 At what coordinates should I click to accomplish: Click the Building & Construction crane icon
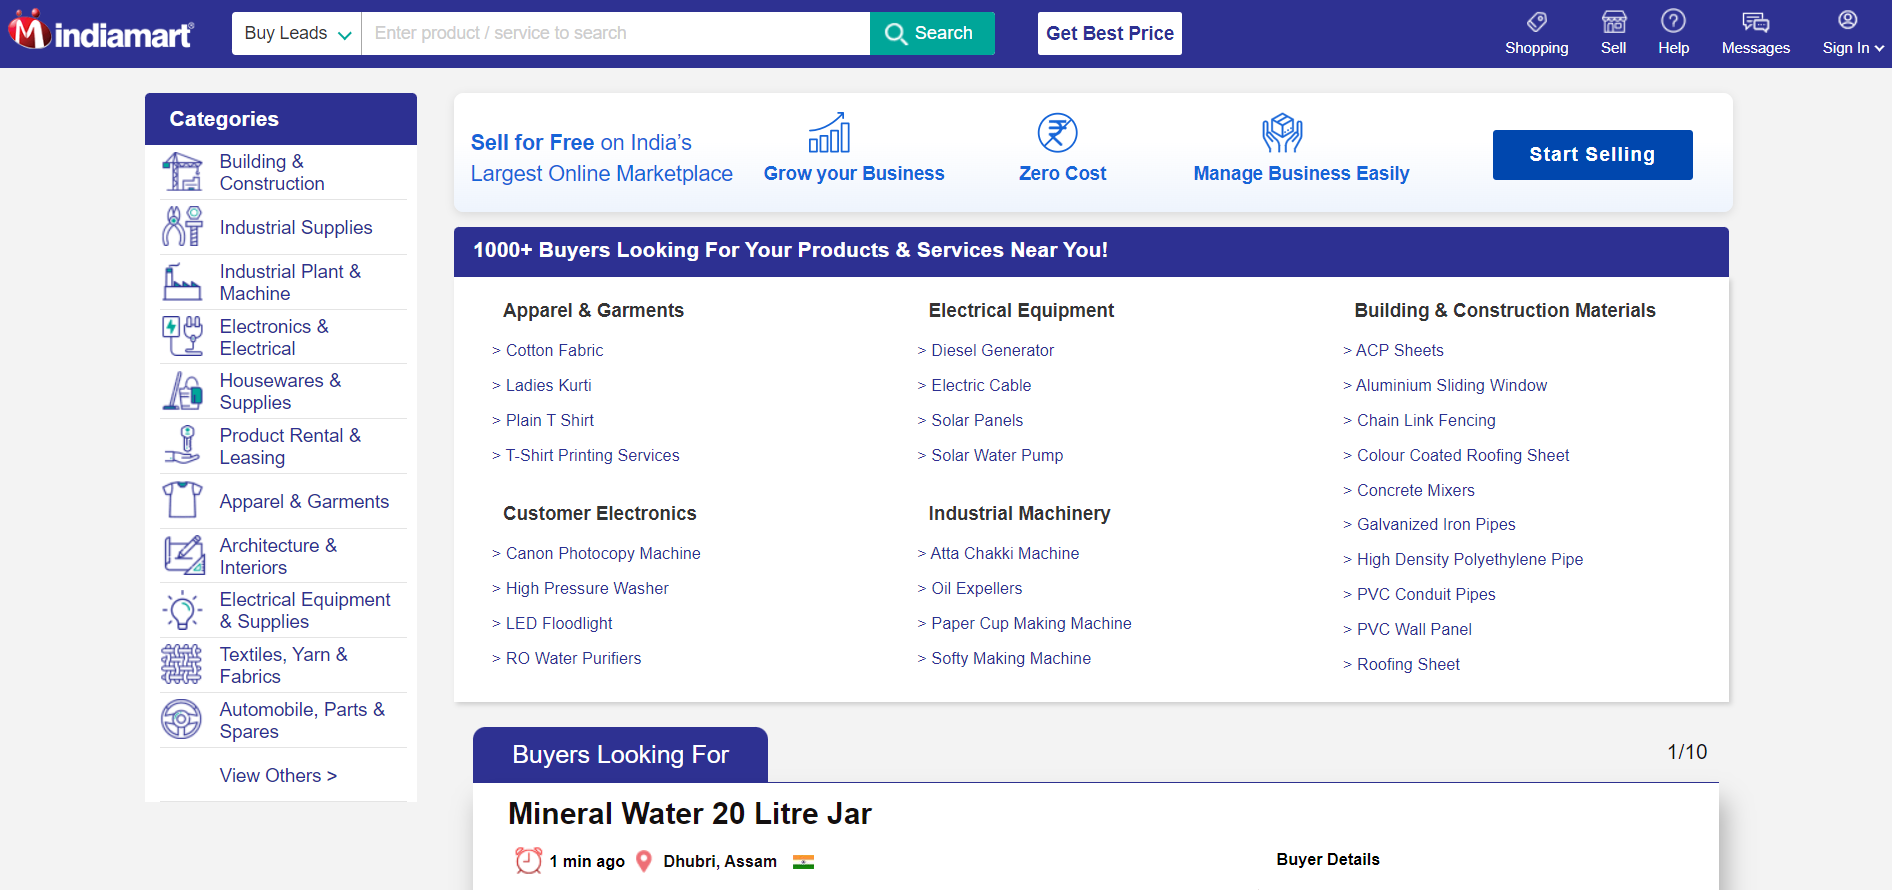tap(182, 172)
